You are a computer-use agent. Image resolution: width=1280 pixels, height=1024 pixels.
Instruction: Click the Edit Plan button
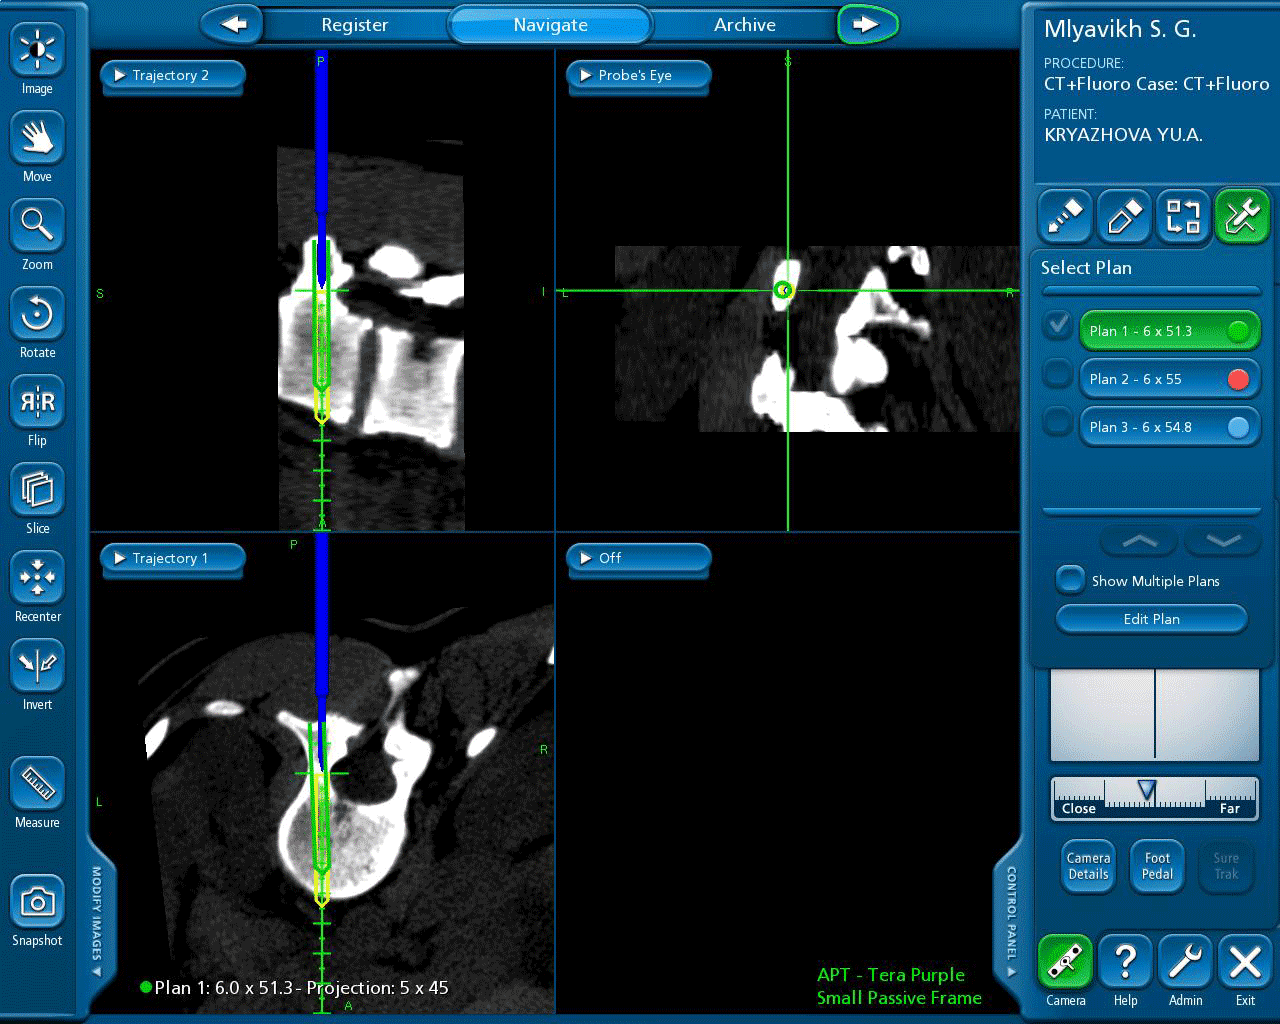coord(1151,619)
